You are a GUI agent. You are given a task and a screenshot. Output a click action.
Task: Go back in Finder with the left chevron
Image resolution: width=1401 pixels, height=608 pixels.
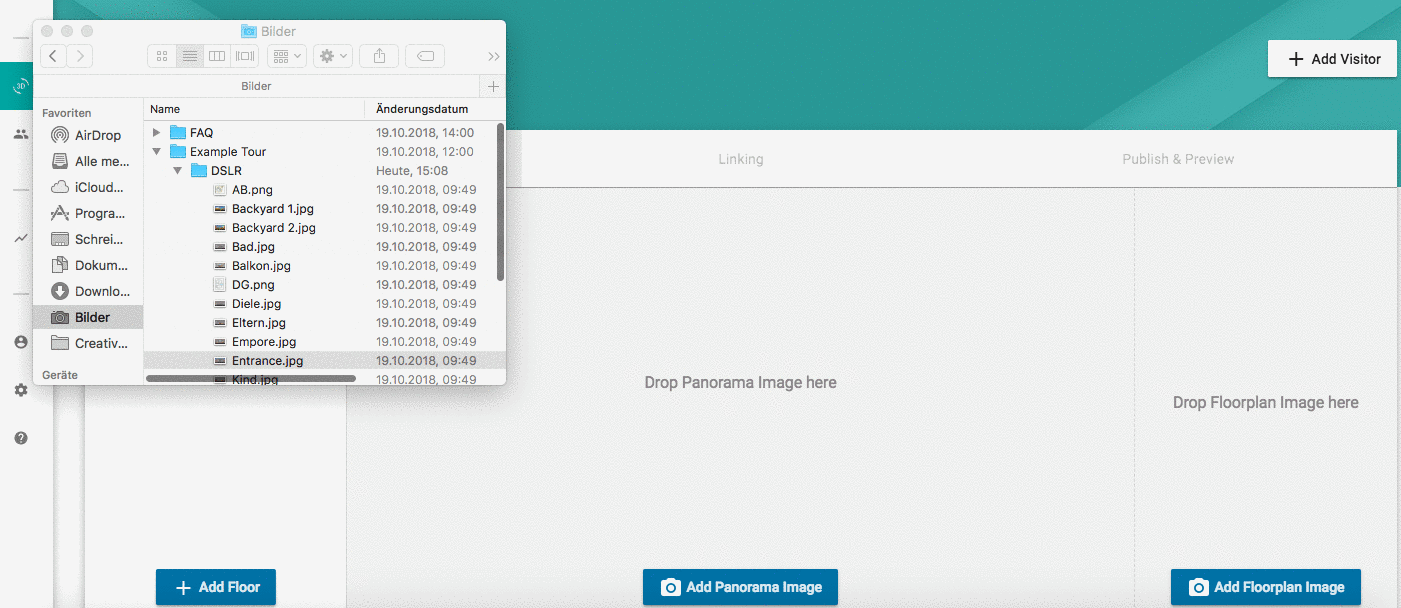pos(53,56)
